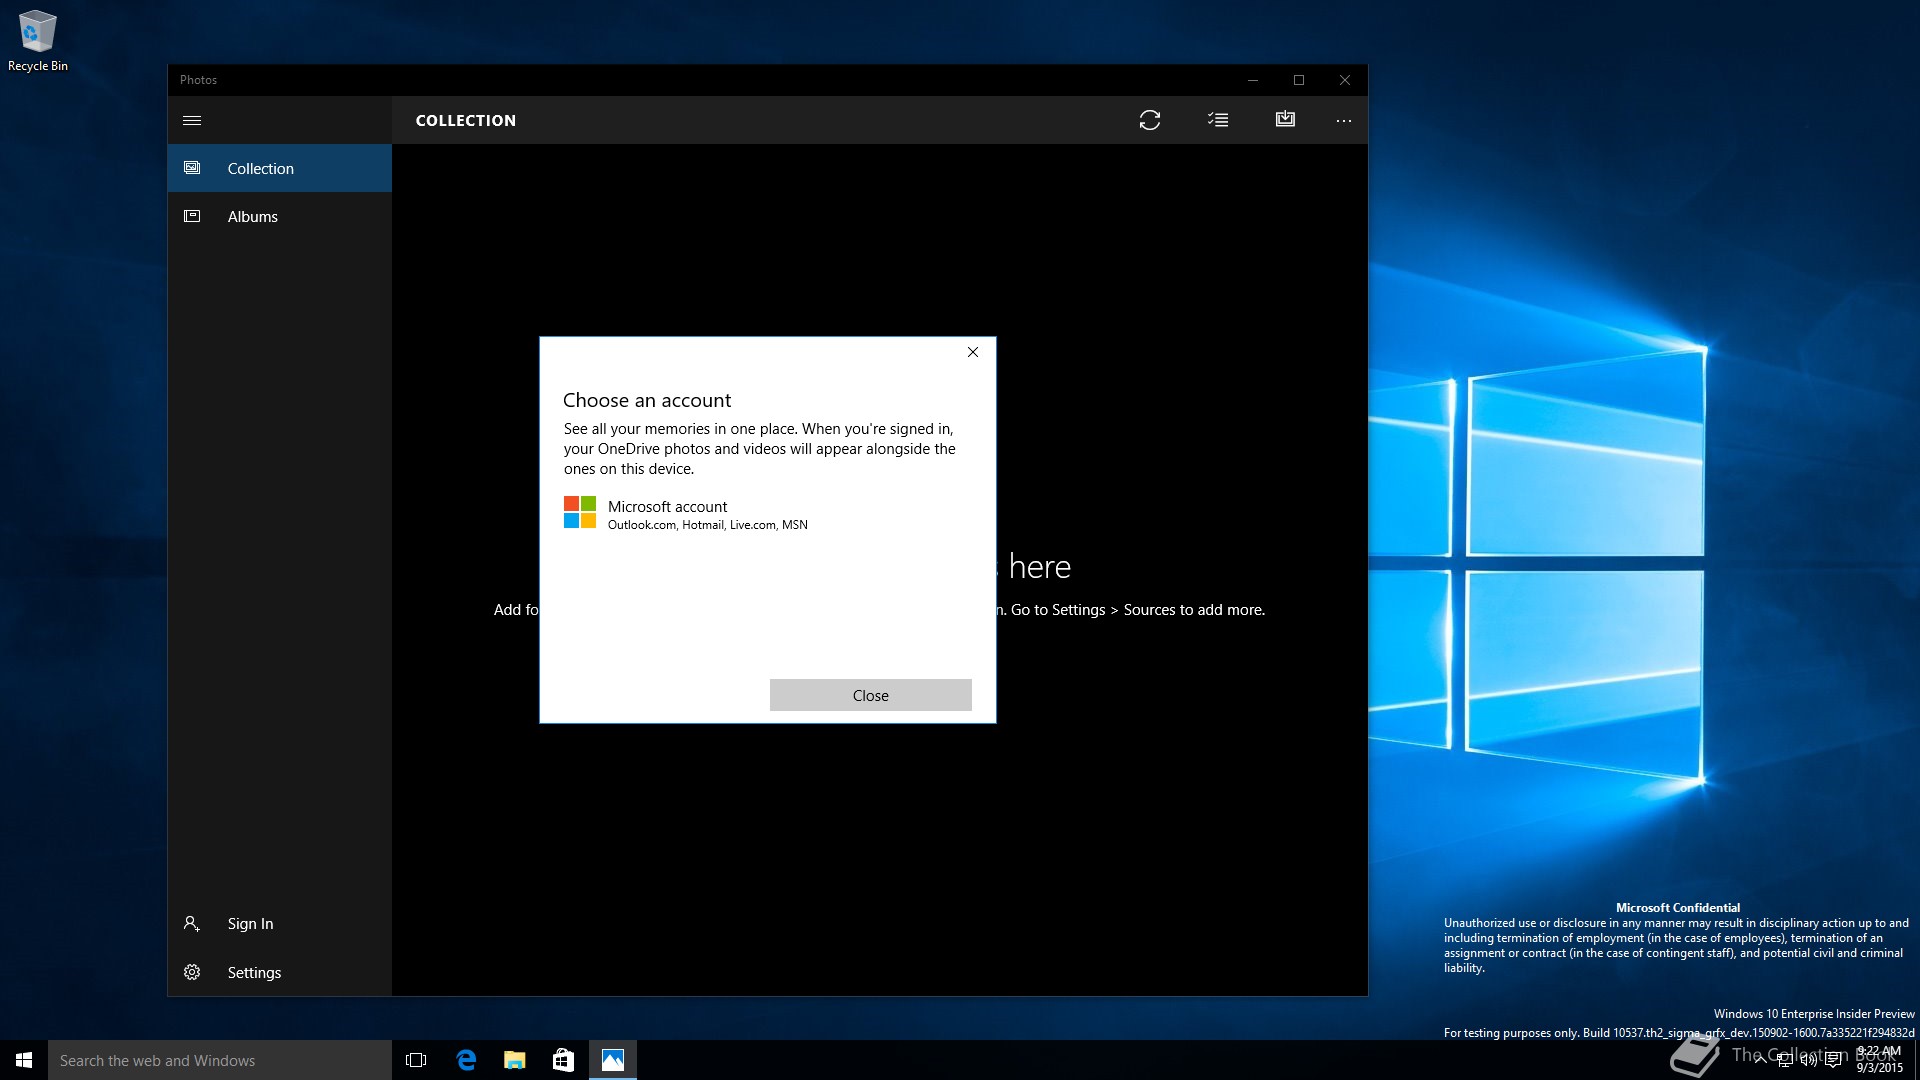Image resolution: width=1920 pixels, height=1080 pixels.
Task: Open the Albums section in the sidebar
Action: click(280, 216)
